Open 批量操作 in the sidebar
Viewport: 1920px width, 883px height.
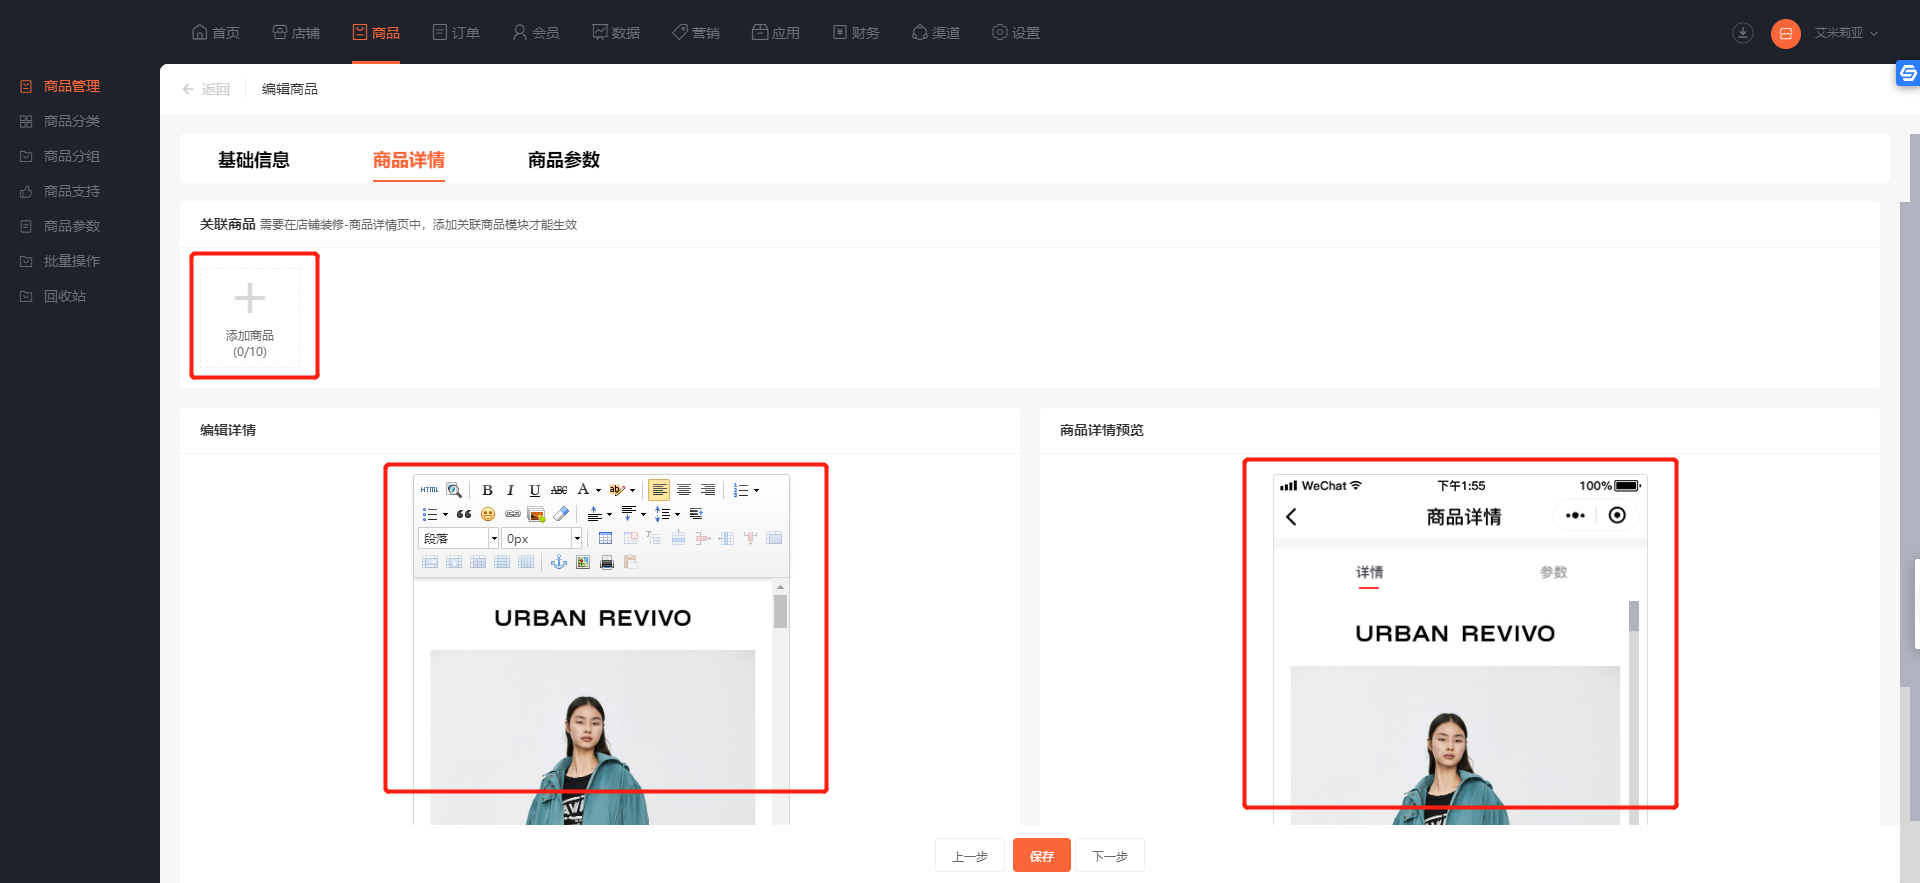coord(71,261)
